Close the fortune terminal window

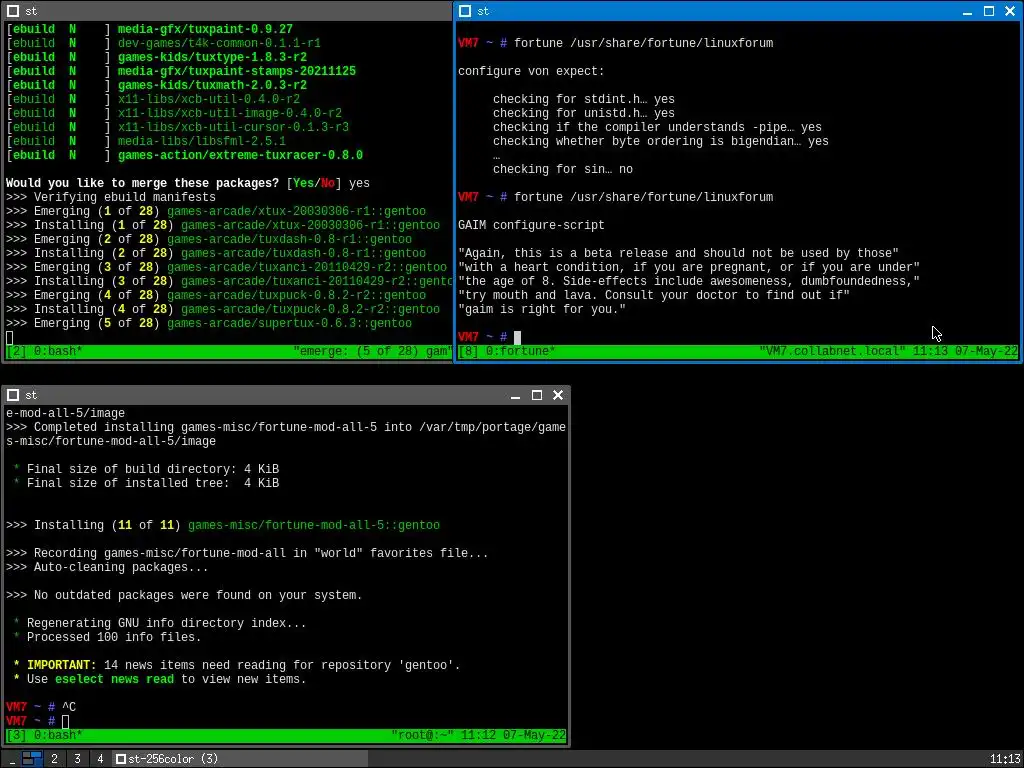coord(1010,11)
